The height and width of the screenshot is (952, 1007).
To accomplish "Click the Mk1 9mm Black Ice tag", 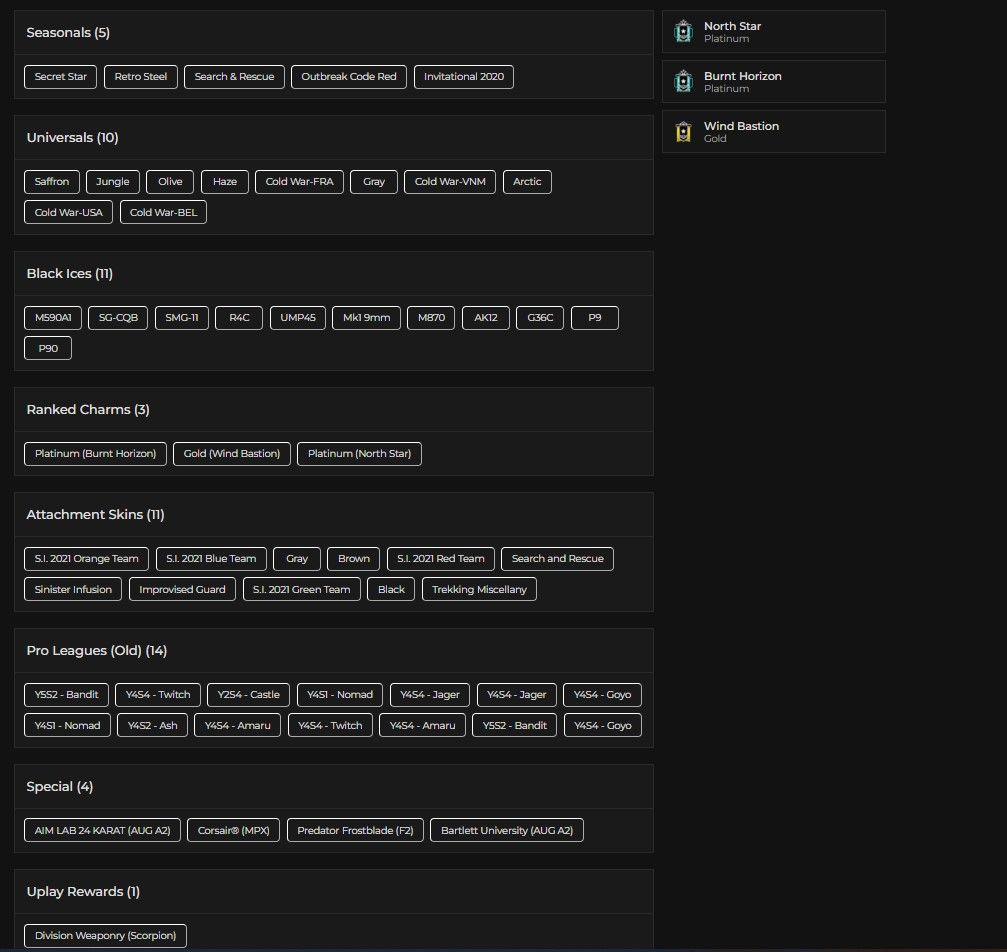I will click(x=367, y=318).
